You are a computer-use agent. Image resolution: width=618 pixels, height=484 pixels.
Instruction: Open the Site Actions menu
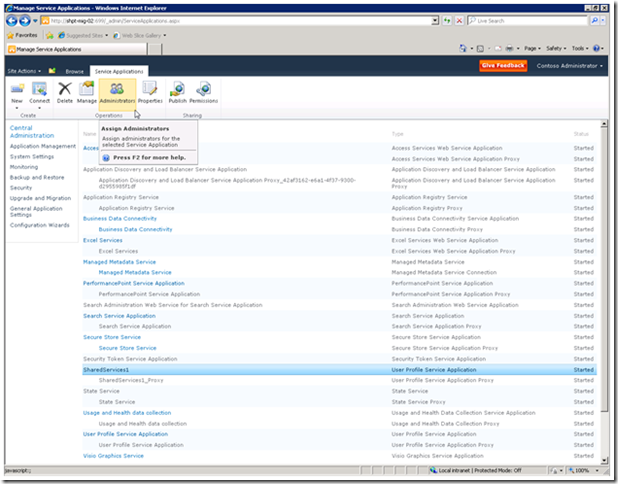tap(24, 71)
